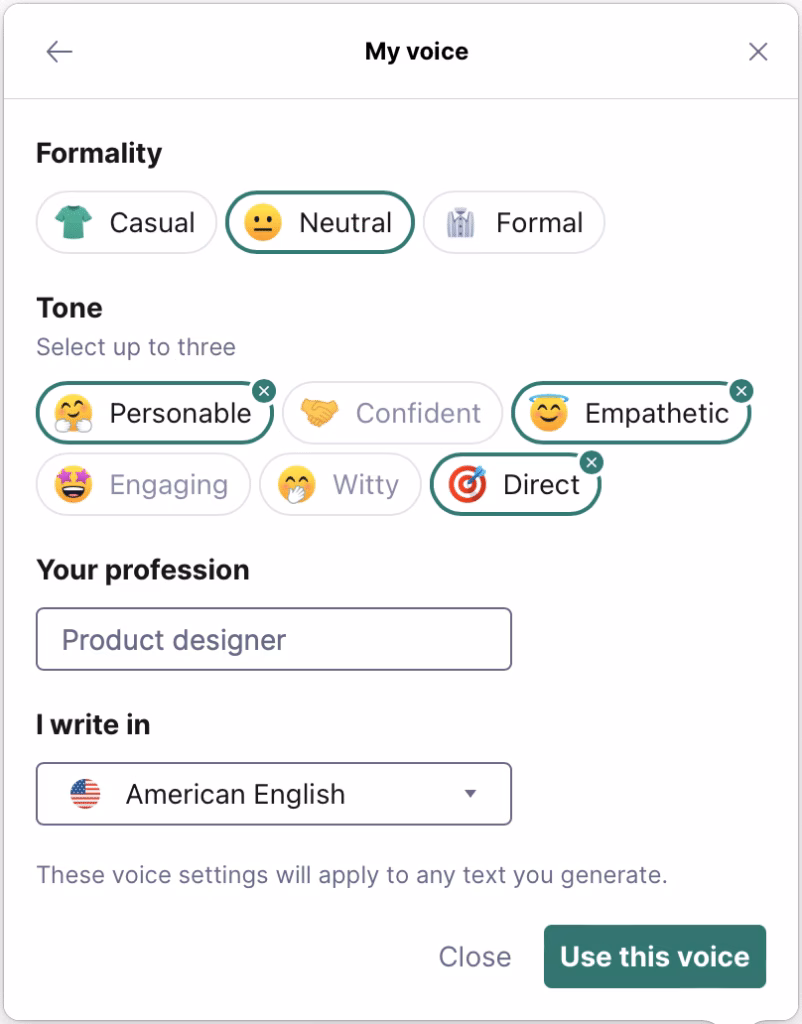Select the Confident tone
This screenshot has width=802, height=1024.
tap(392, 412)
